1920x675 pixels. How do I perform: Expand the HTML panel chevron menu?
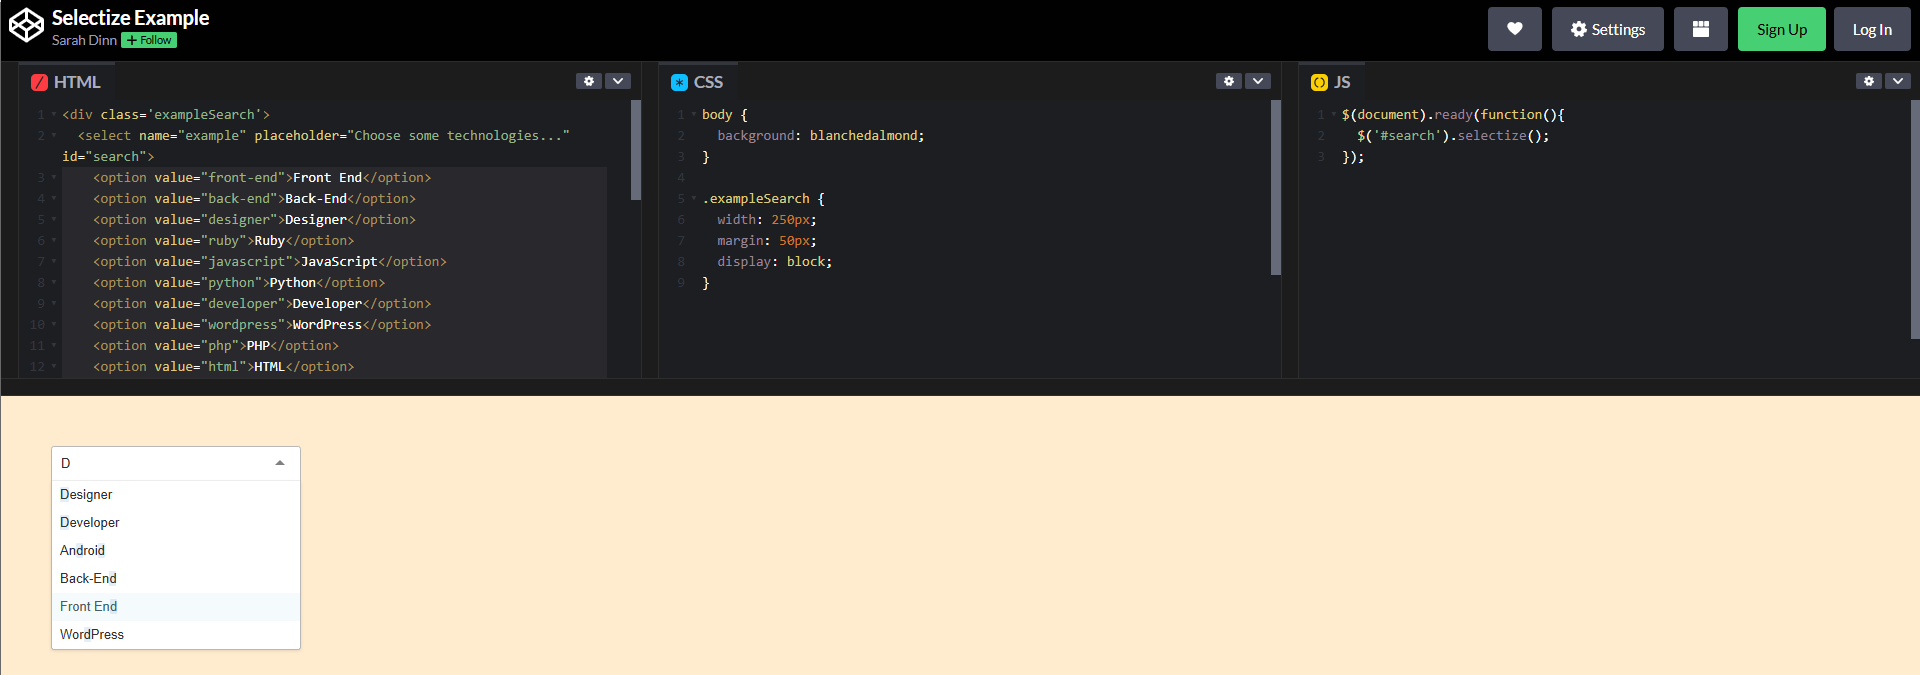(x=618, y=81)
